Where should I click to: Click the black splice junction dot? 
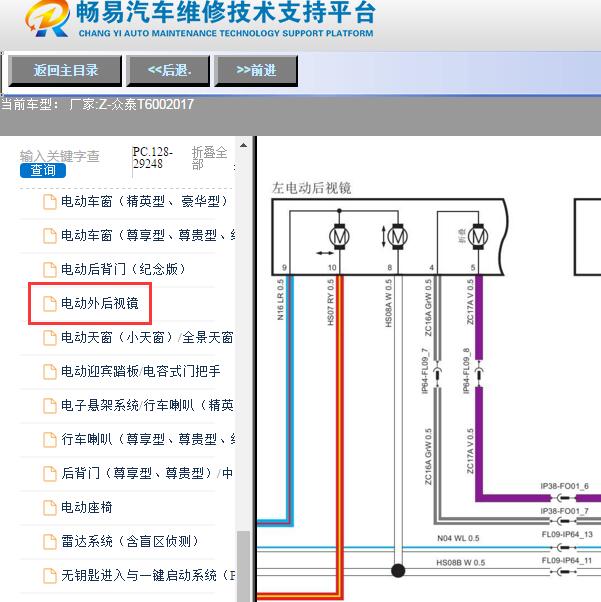(x=398, y=571)
